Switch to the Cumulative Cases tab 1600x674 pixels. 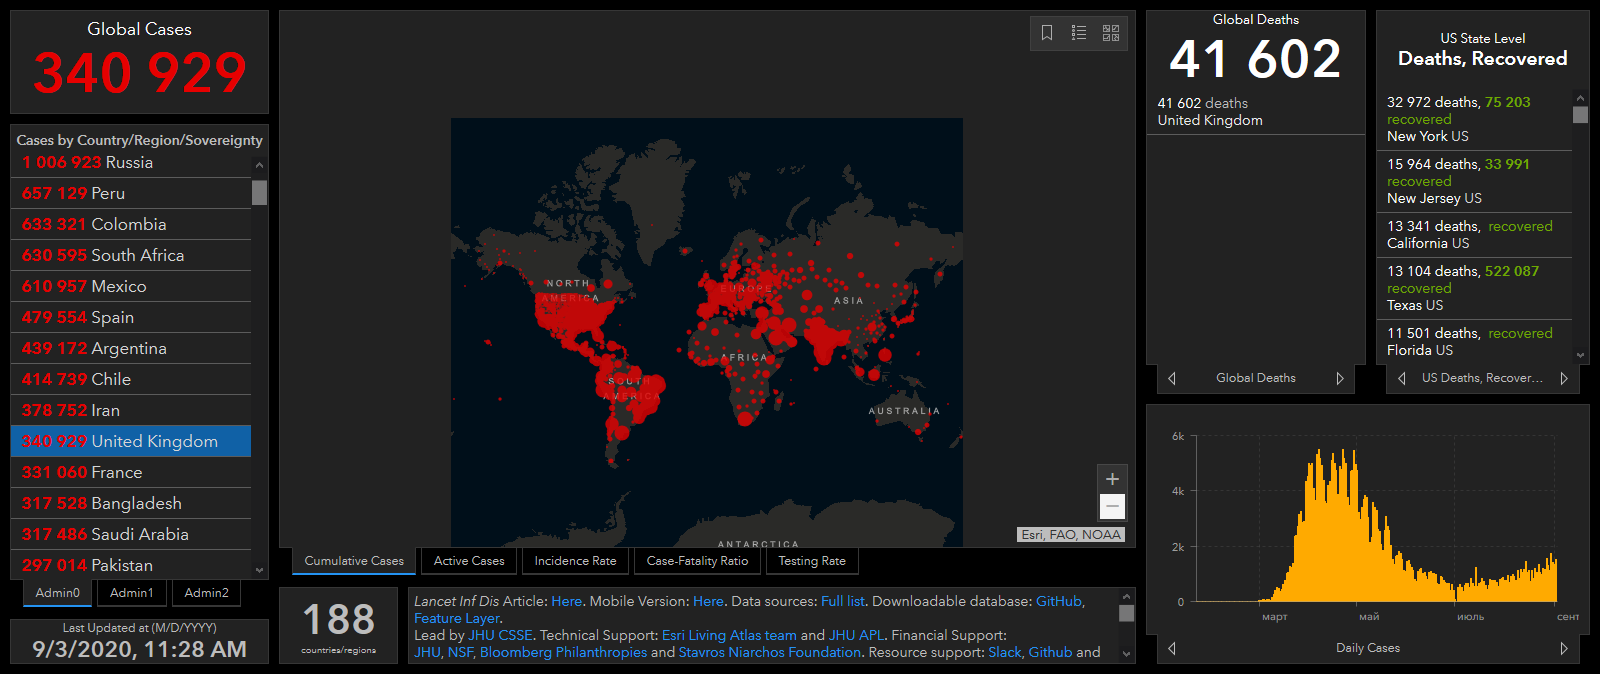(354, 561)
